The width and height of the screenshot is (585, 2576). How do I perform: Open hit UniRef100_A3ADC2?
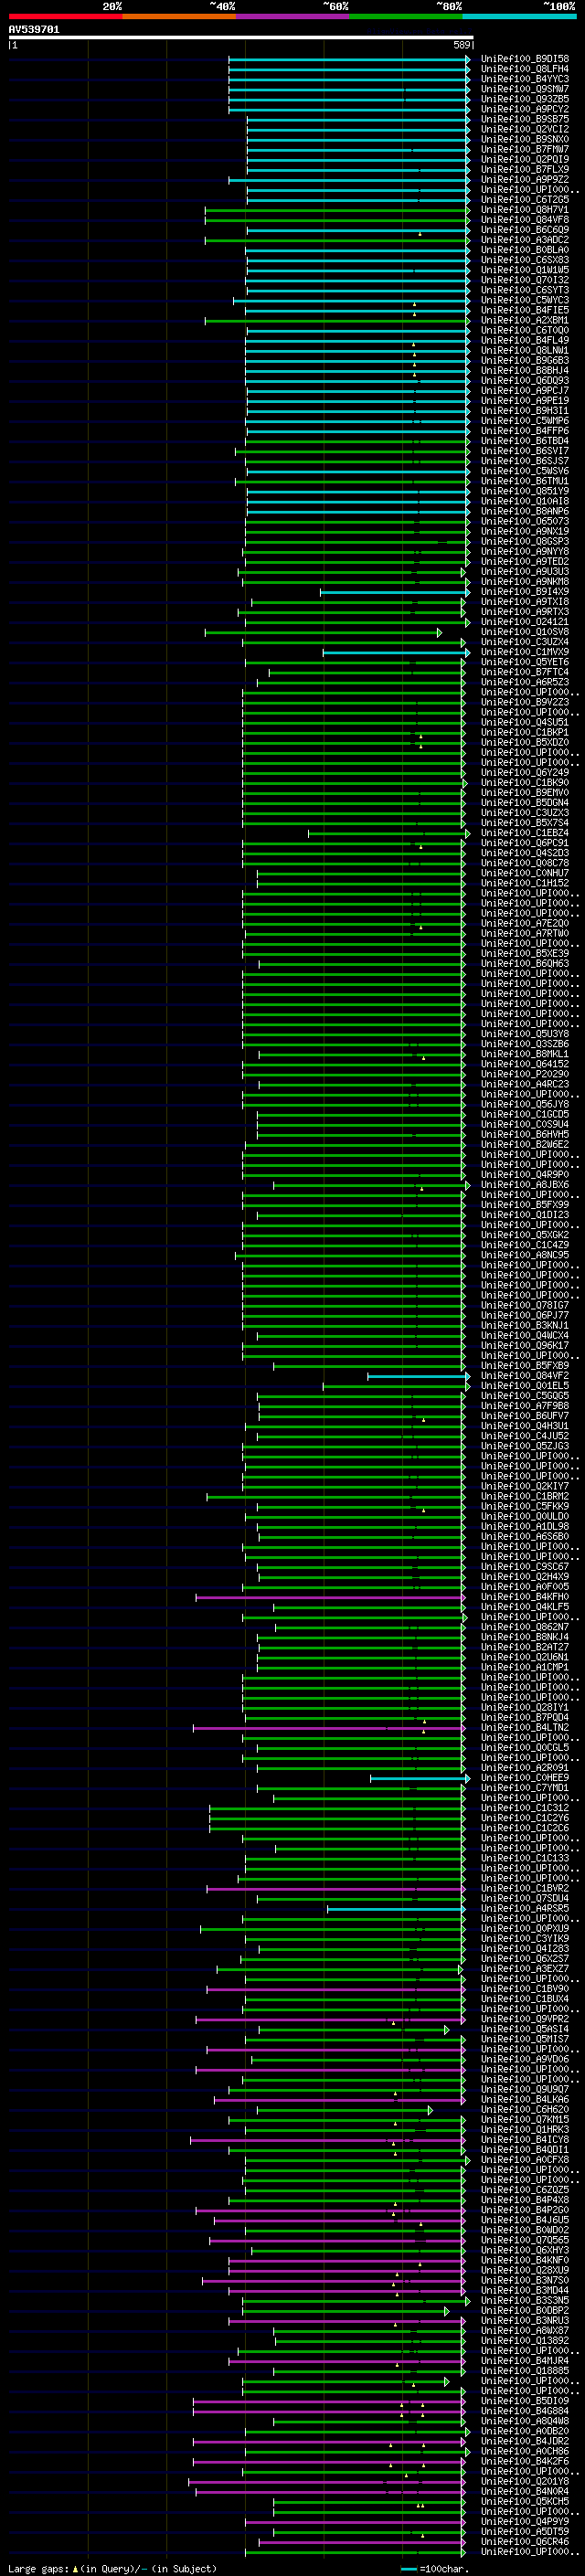pos(525,240)
